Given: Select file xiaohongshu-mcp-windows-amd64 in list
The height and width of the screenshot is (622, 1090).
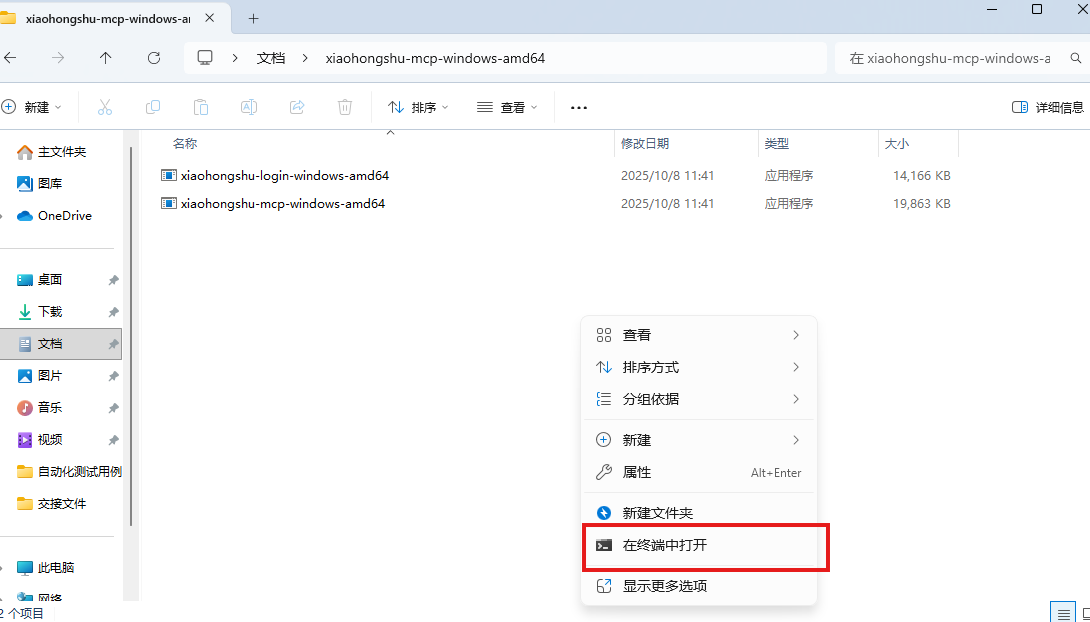Looking at the screenshot, I should pyautogui.click(x=283, y=204).
